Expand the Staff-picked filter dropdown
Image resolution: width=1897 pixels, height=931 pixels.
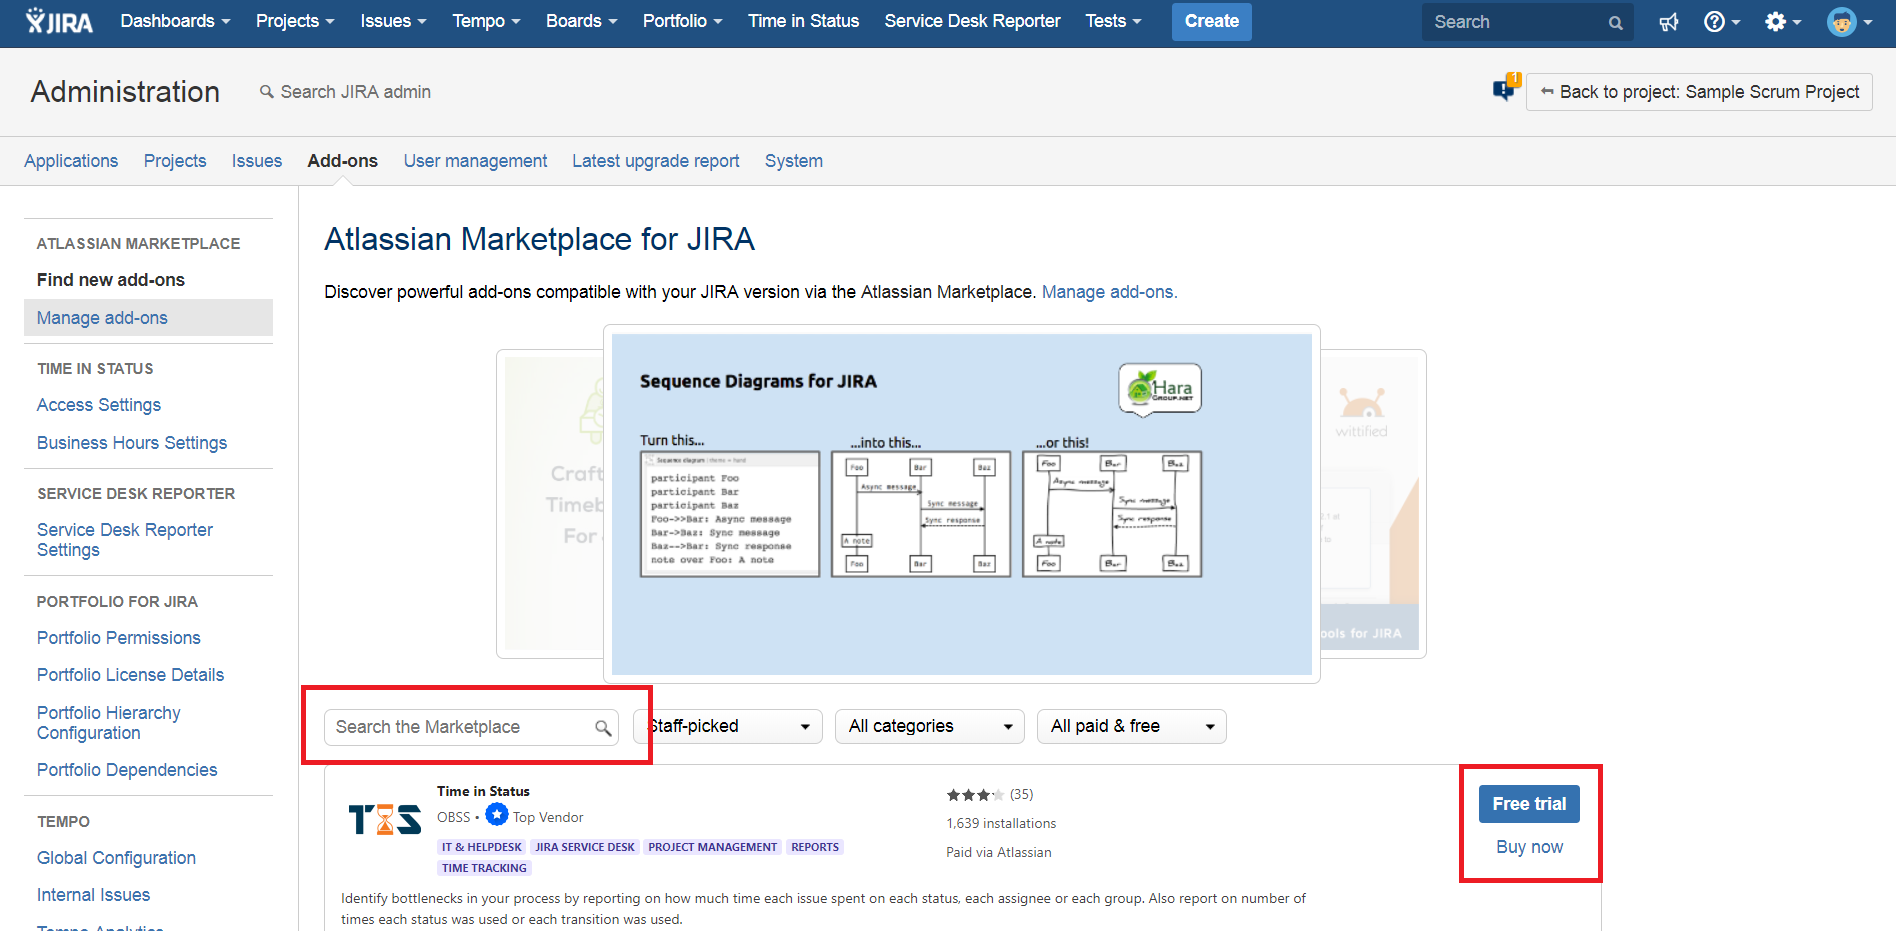[728, 727]
